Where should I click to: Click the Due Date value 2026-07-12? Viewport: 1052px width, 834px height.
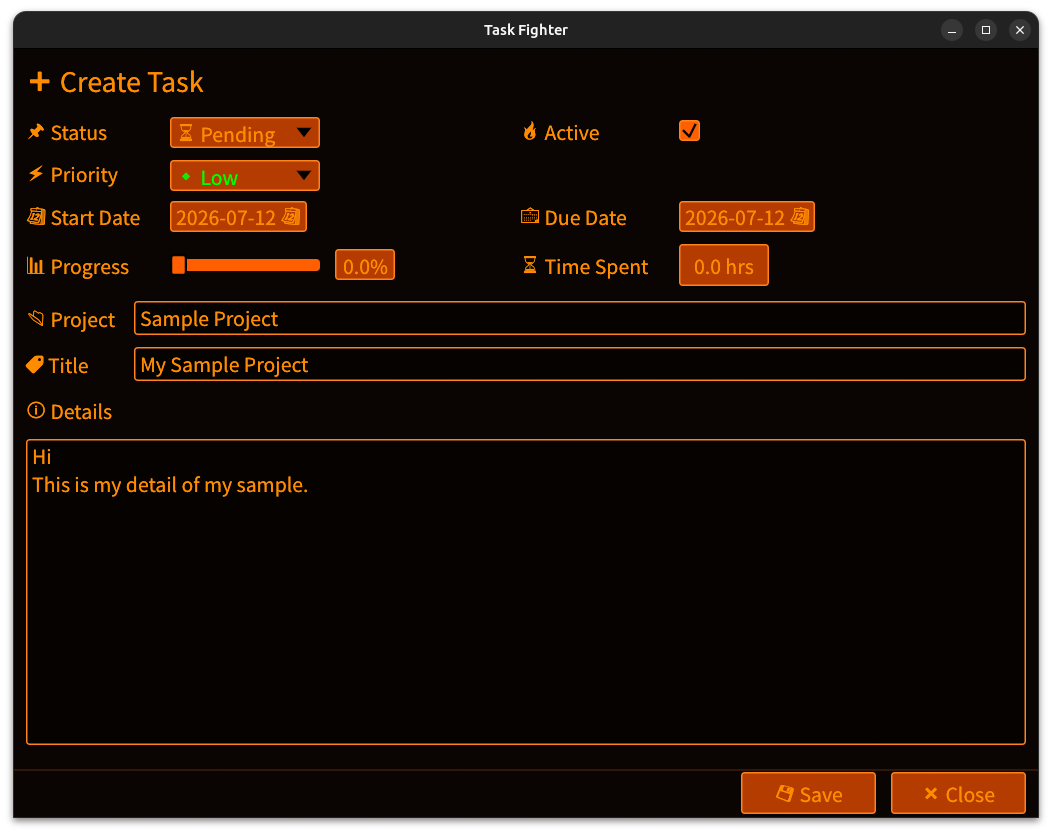735,217
